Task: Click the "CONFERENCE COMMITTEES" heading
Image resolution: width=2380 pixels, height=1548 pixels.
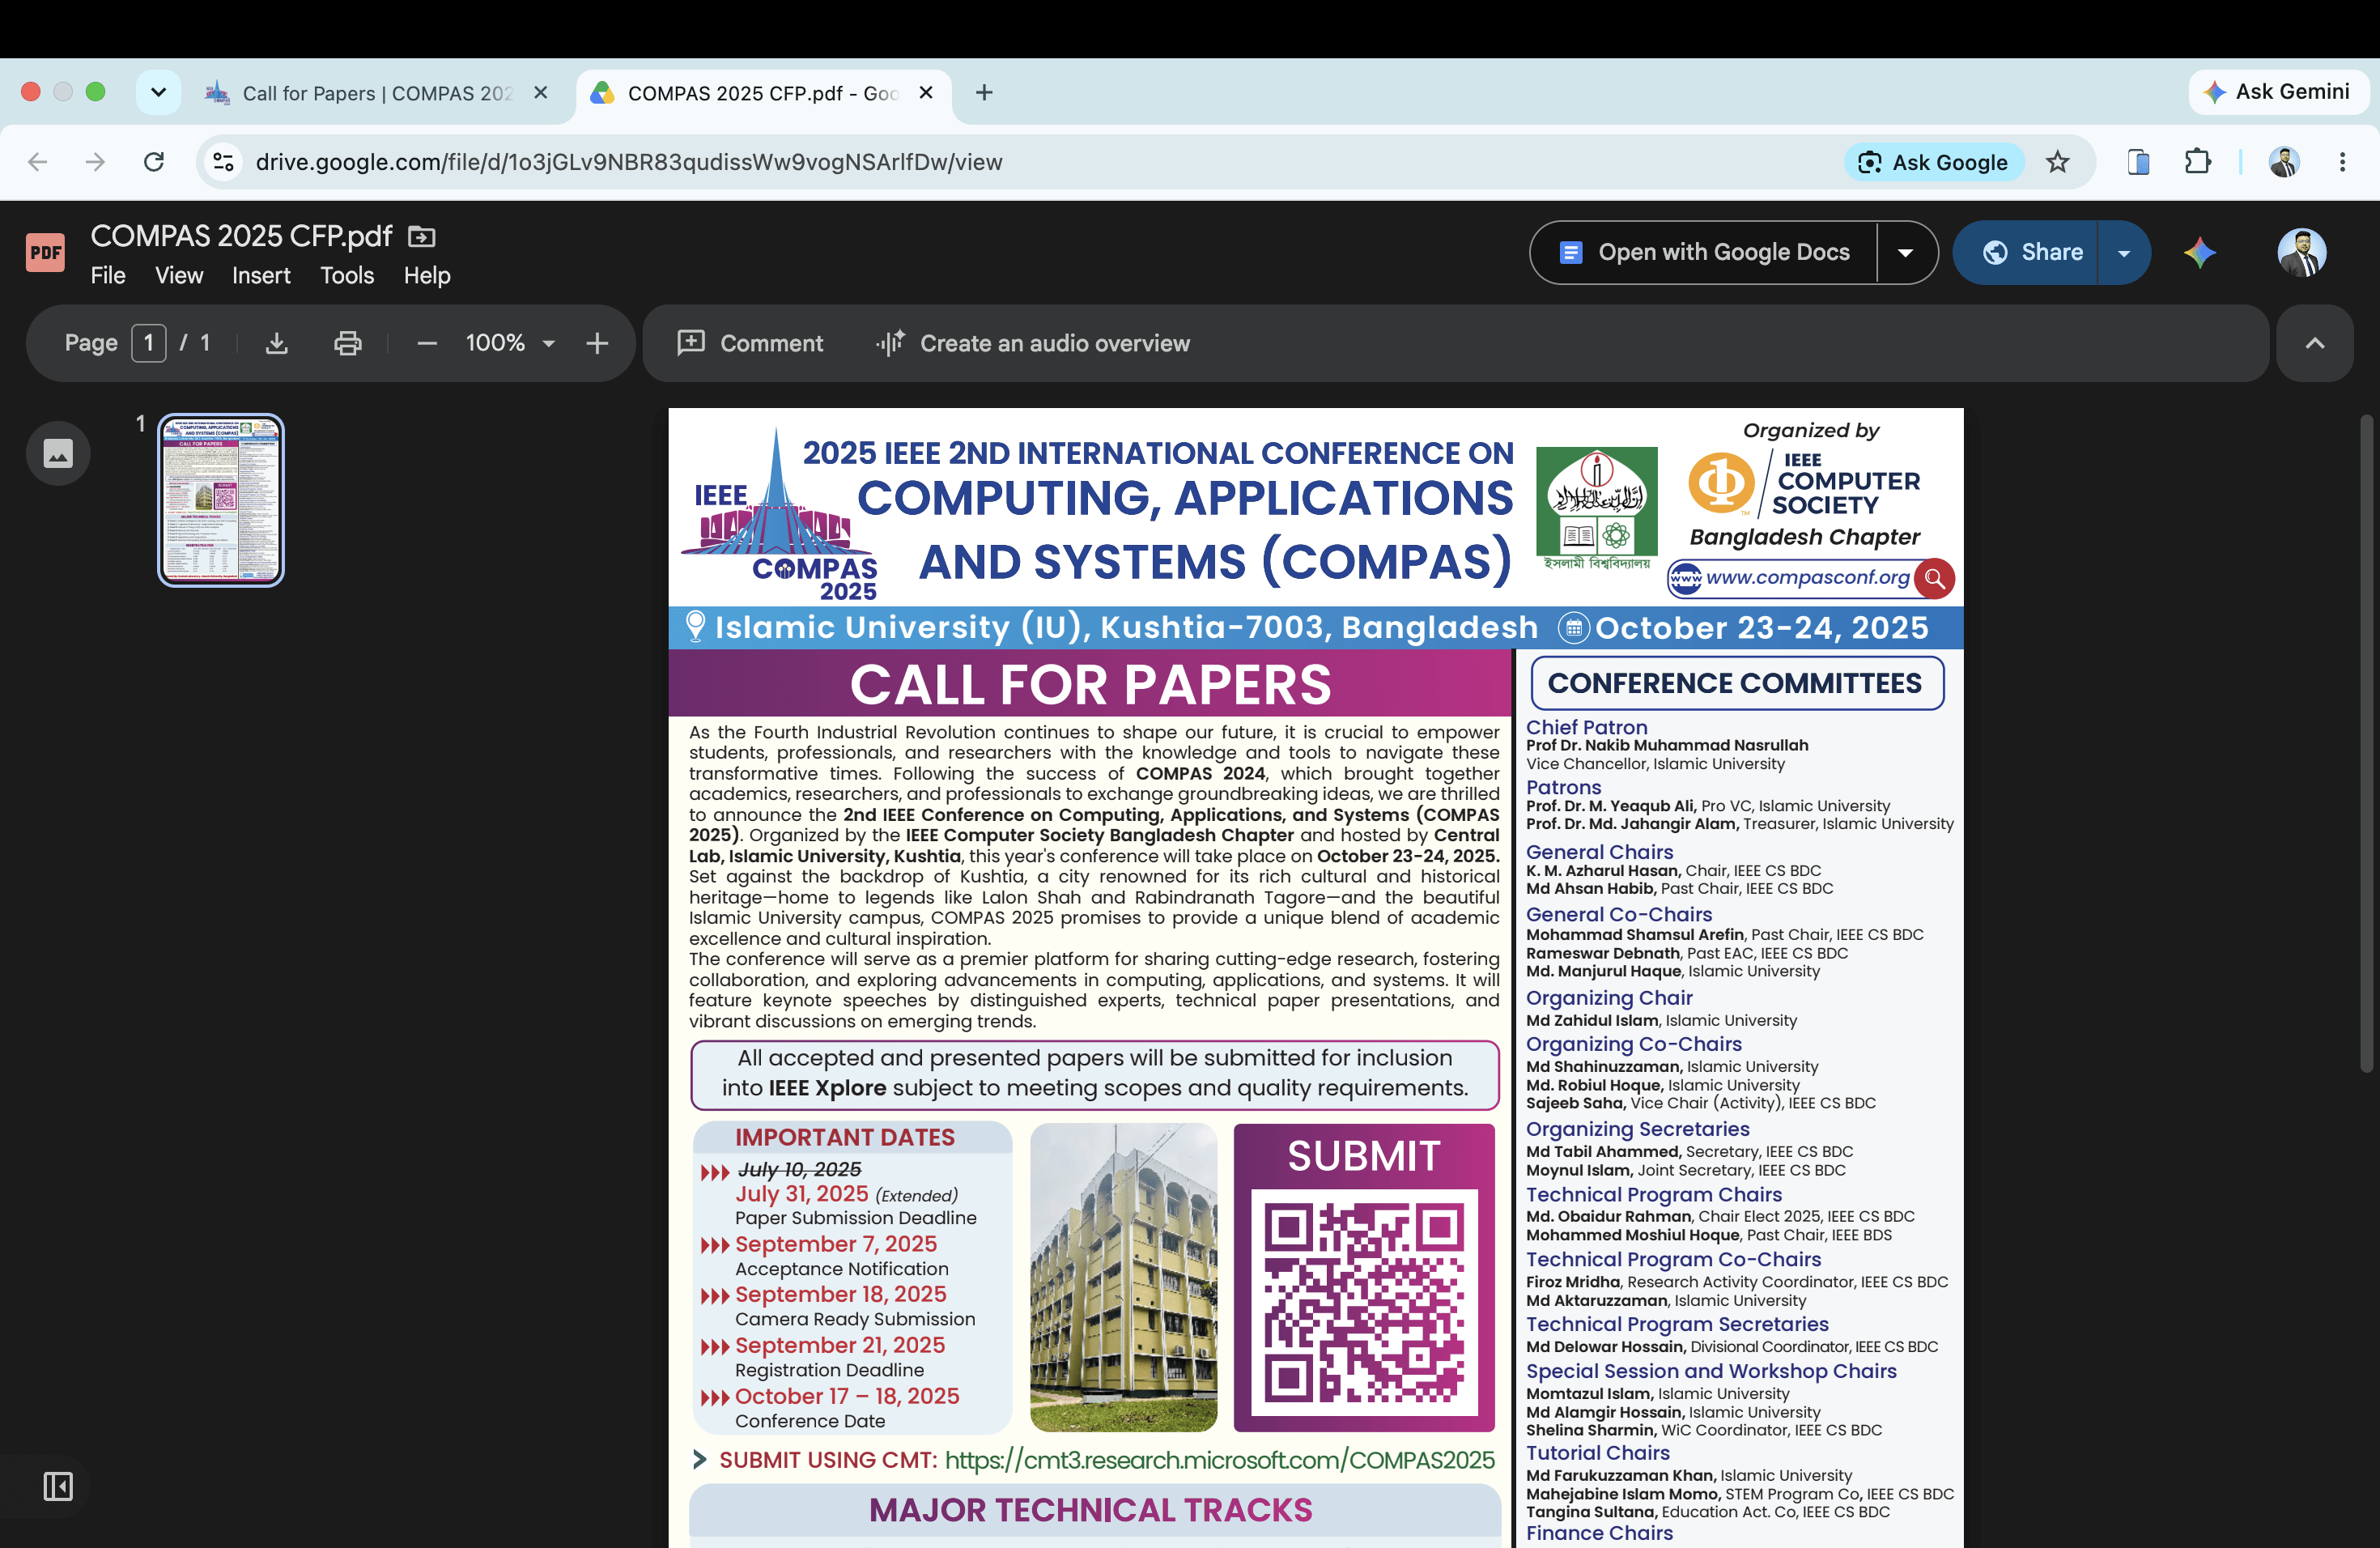Action: (1735, 683)
